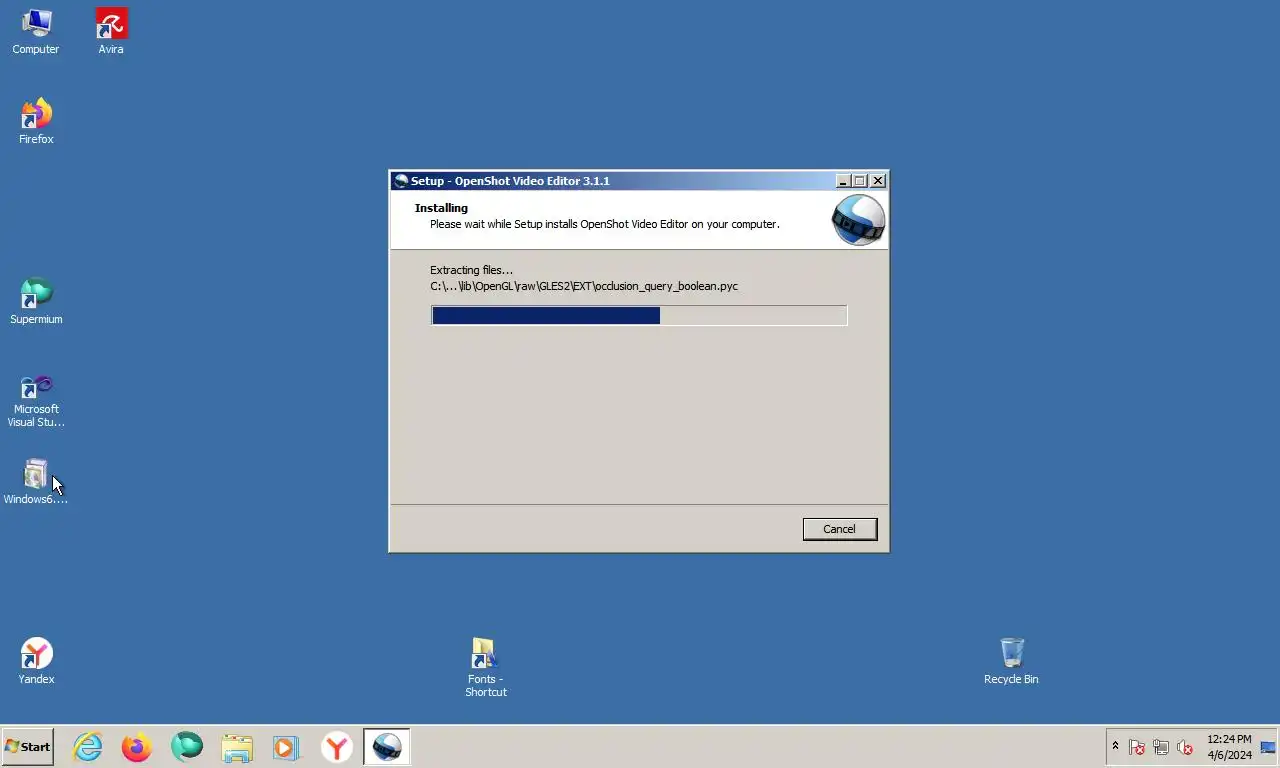Click the network status tray icon
Viewport: 1280px width, 768px height.
pos(1161,747)
